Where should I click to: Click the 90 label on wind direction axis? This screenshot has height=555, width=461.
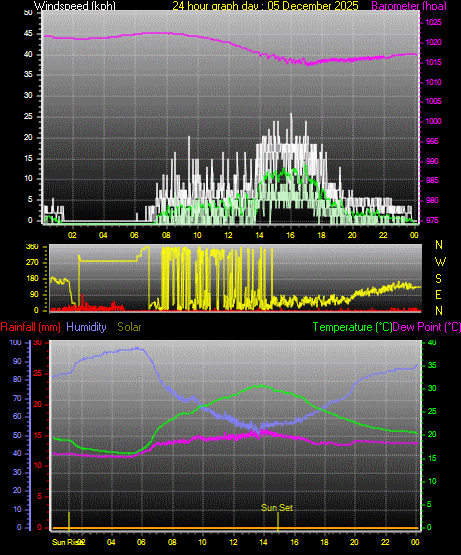click(x=34, y=295)
